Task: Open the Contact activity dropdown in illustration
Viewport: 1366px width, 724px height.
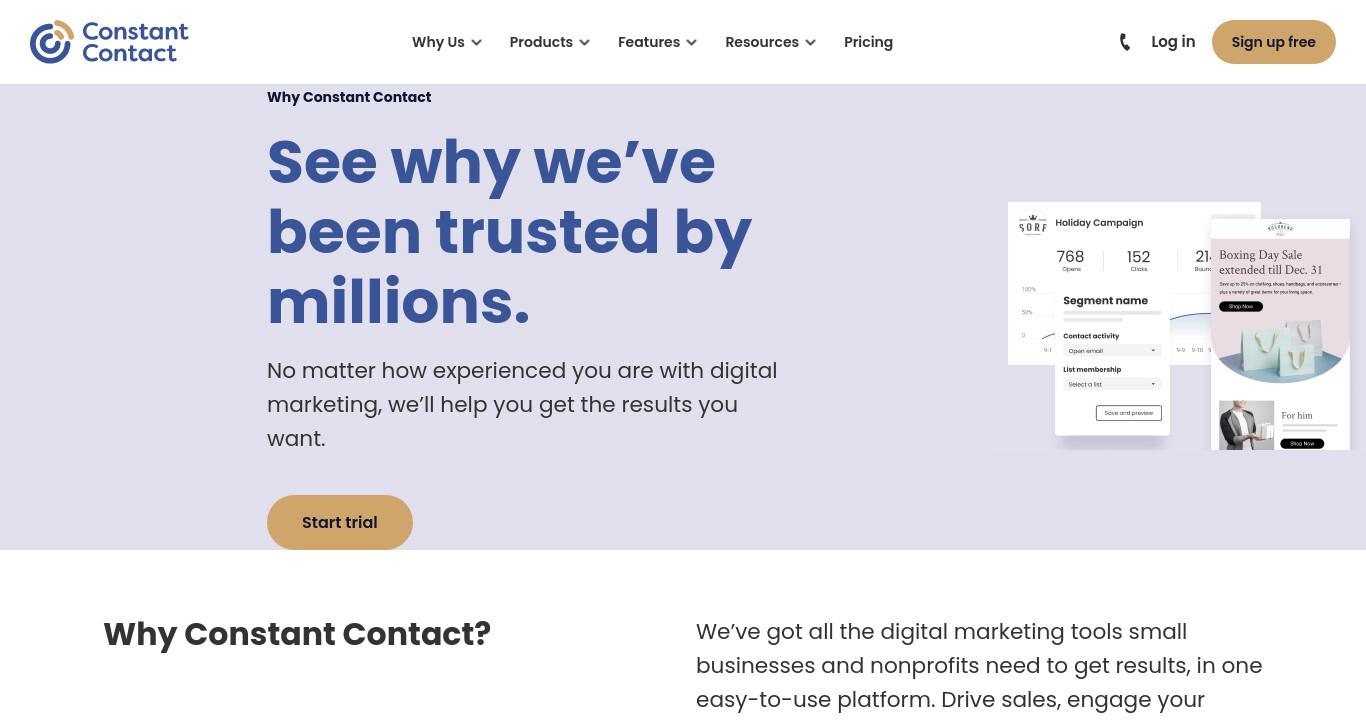Action: click(1112, 351)
